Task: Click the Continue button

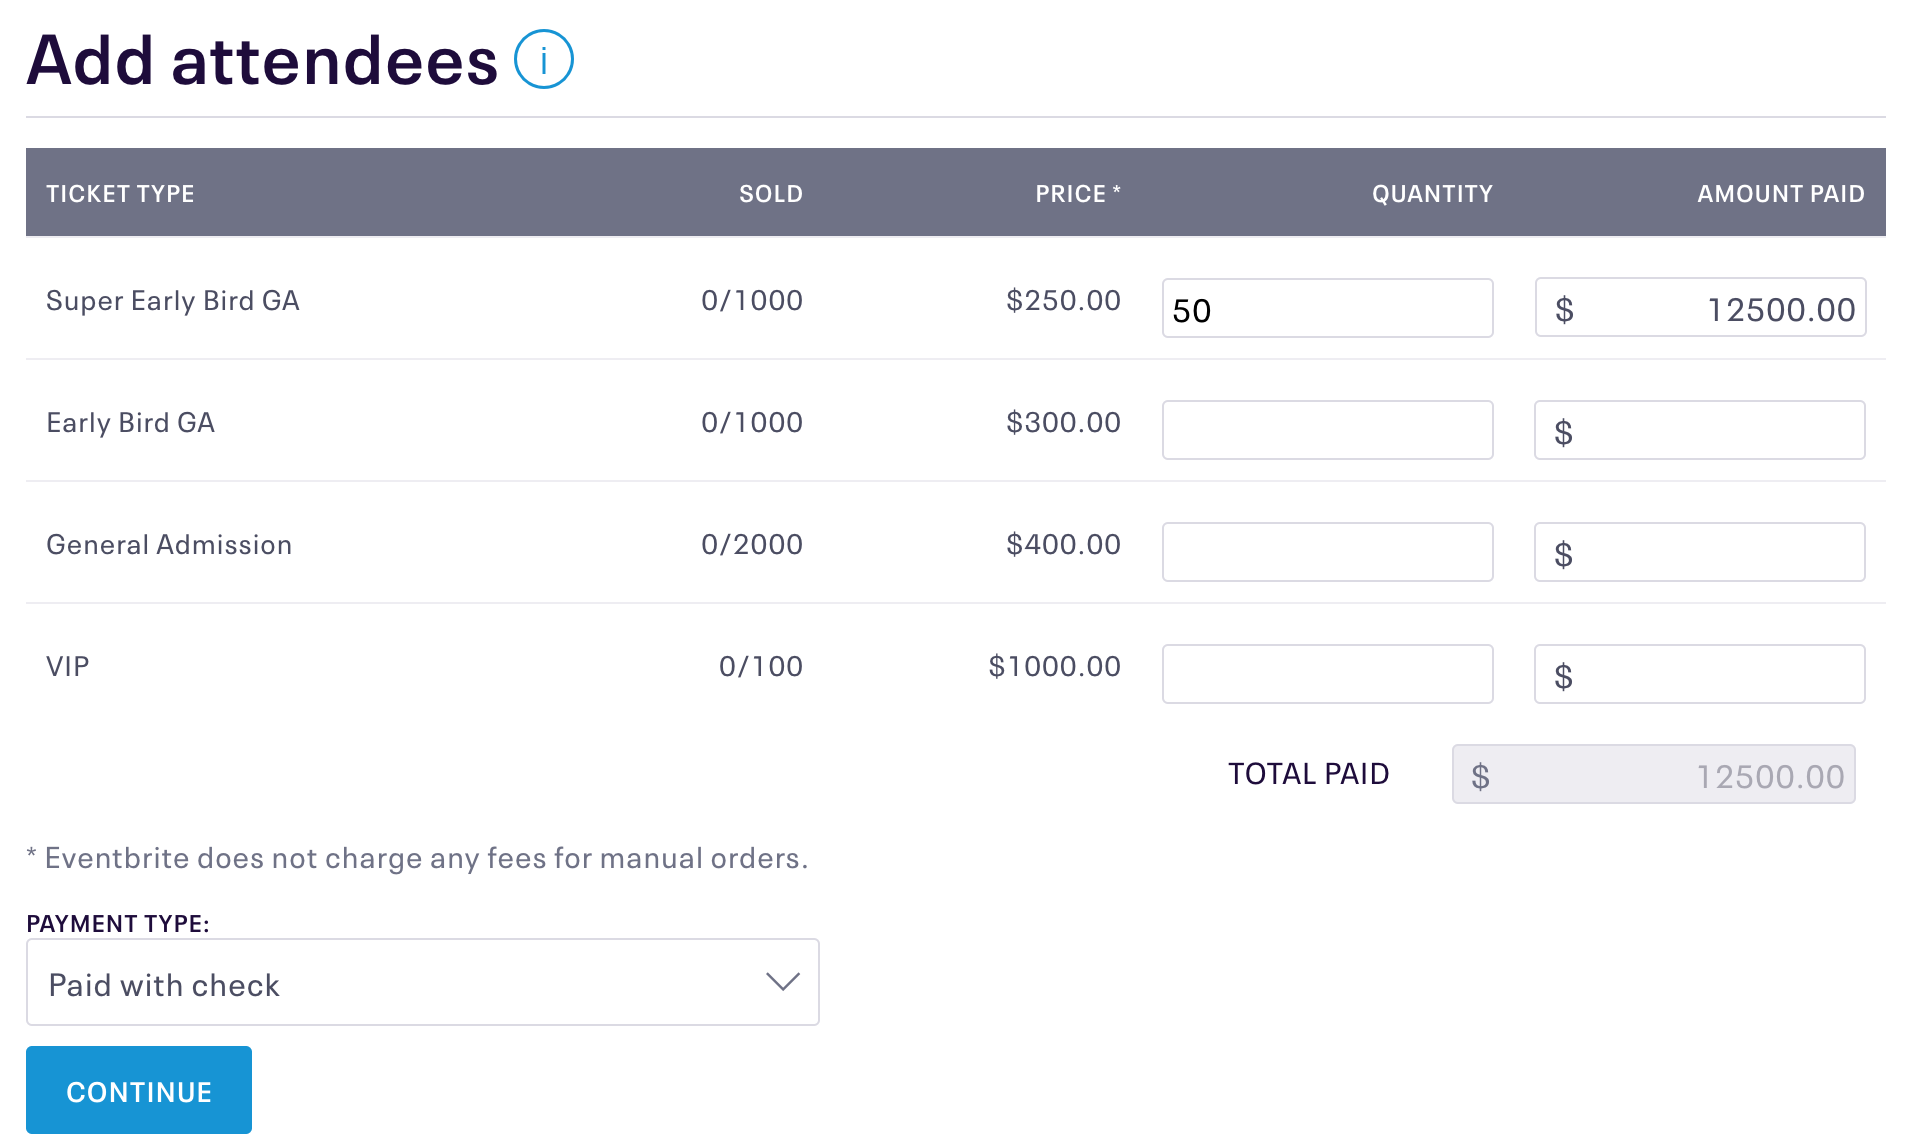Action: click(x=139, y=1090)
